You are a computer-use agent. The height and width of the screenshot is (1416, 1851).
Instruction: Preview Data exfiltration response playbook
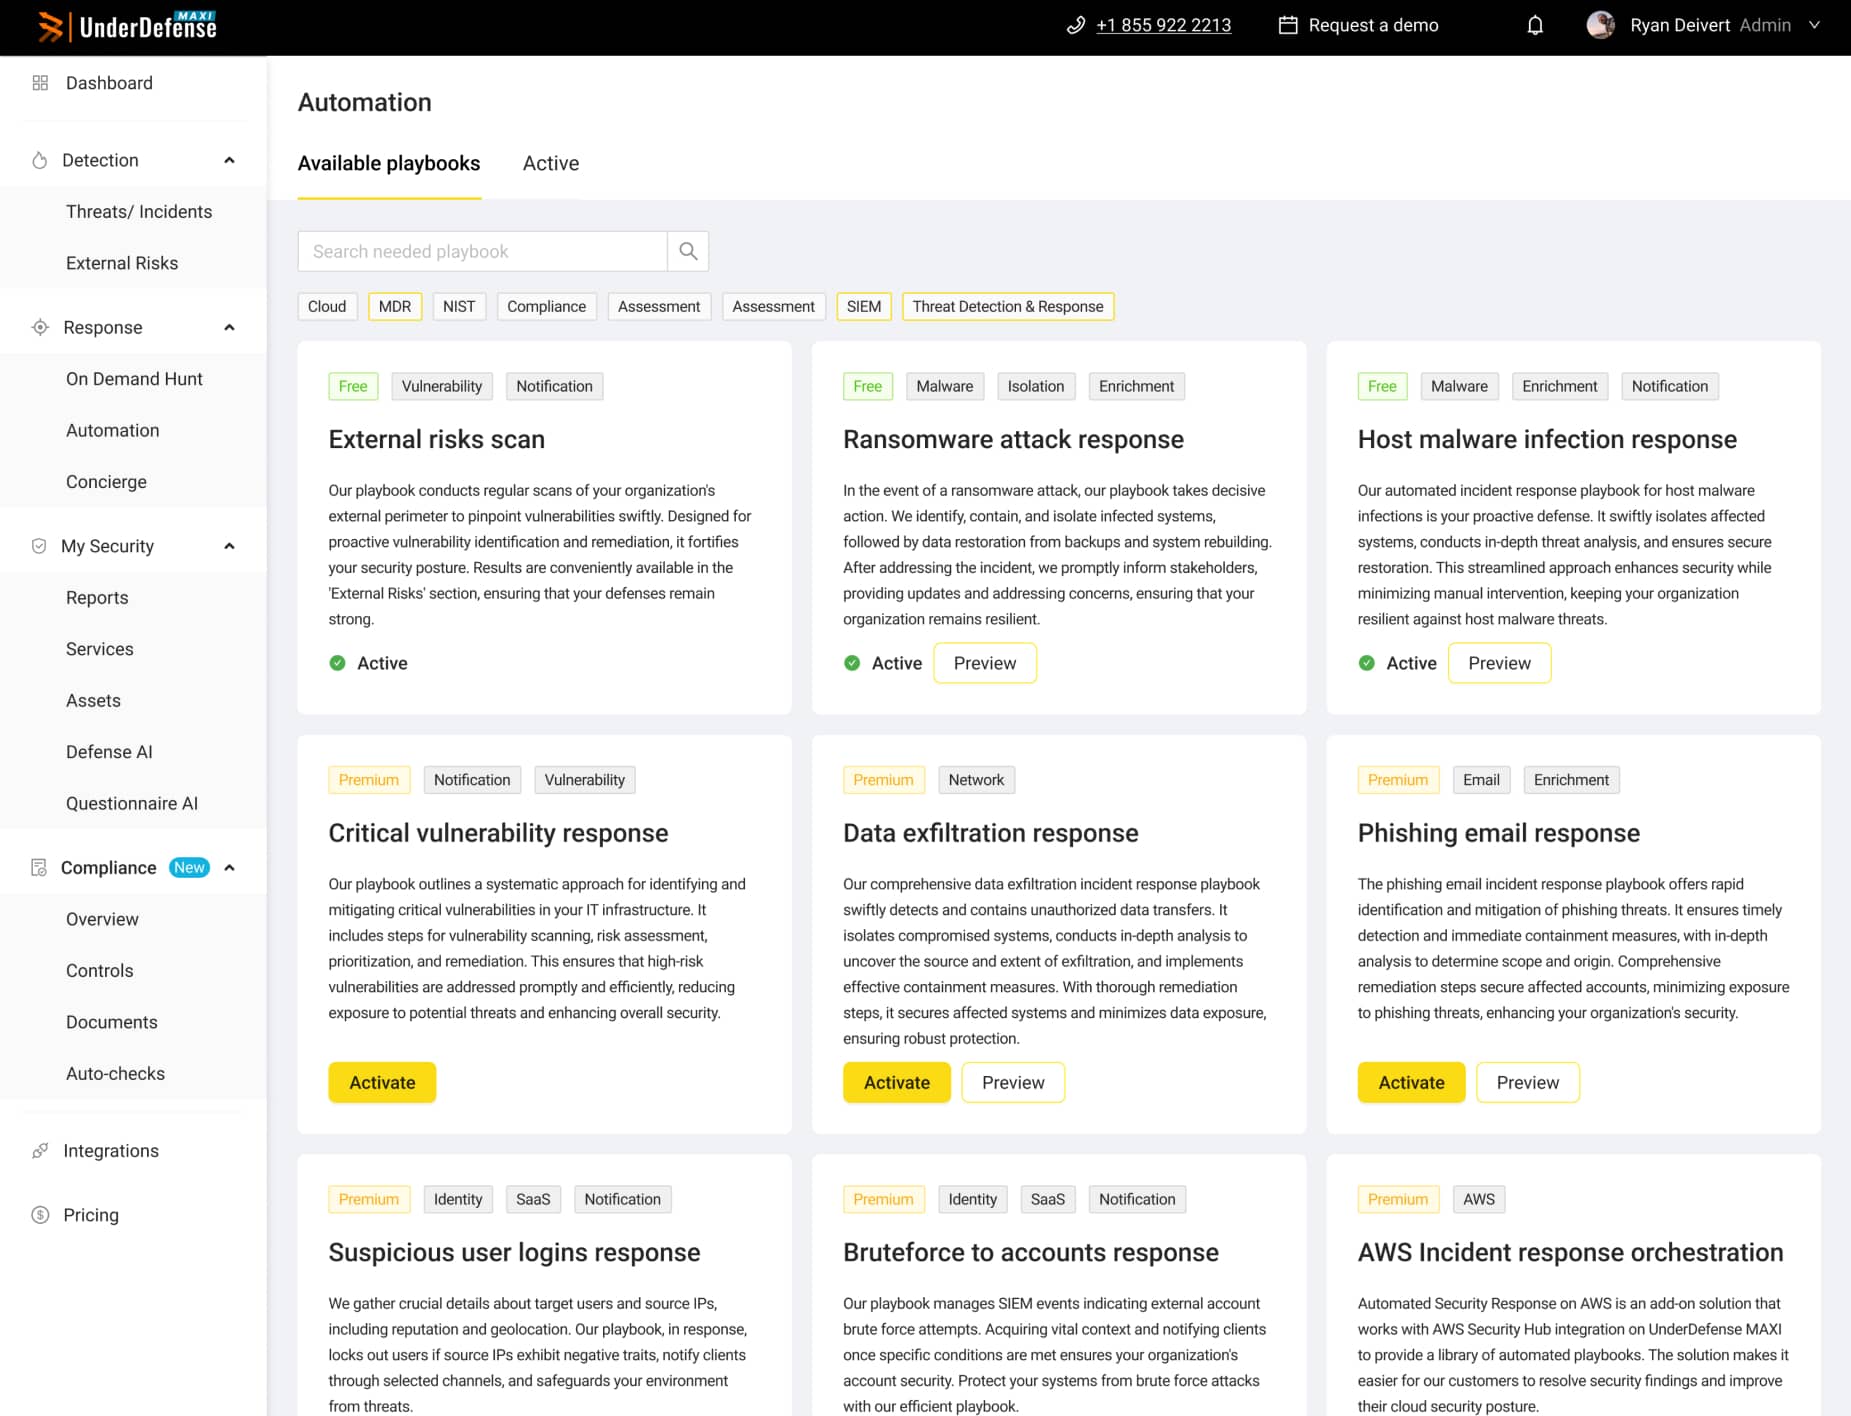click(x=1013, y=1082)
